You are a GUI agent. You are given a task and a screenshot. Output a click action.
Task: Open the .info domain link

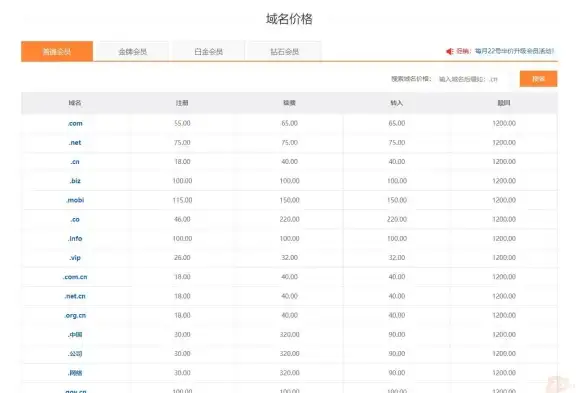click(x=75, y=238)
